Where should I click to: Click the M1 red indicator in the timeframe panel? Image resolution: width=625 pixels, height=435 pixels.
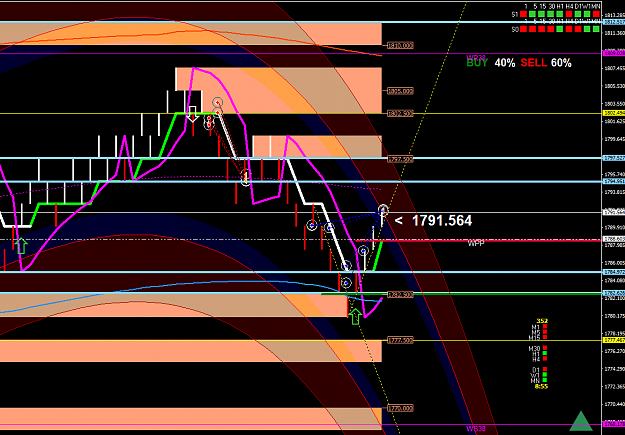[x=545, y=326]
